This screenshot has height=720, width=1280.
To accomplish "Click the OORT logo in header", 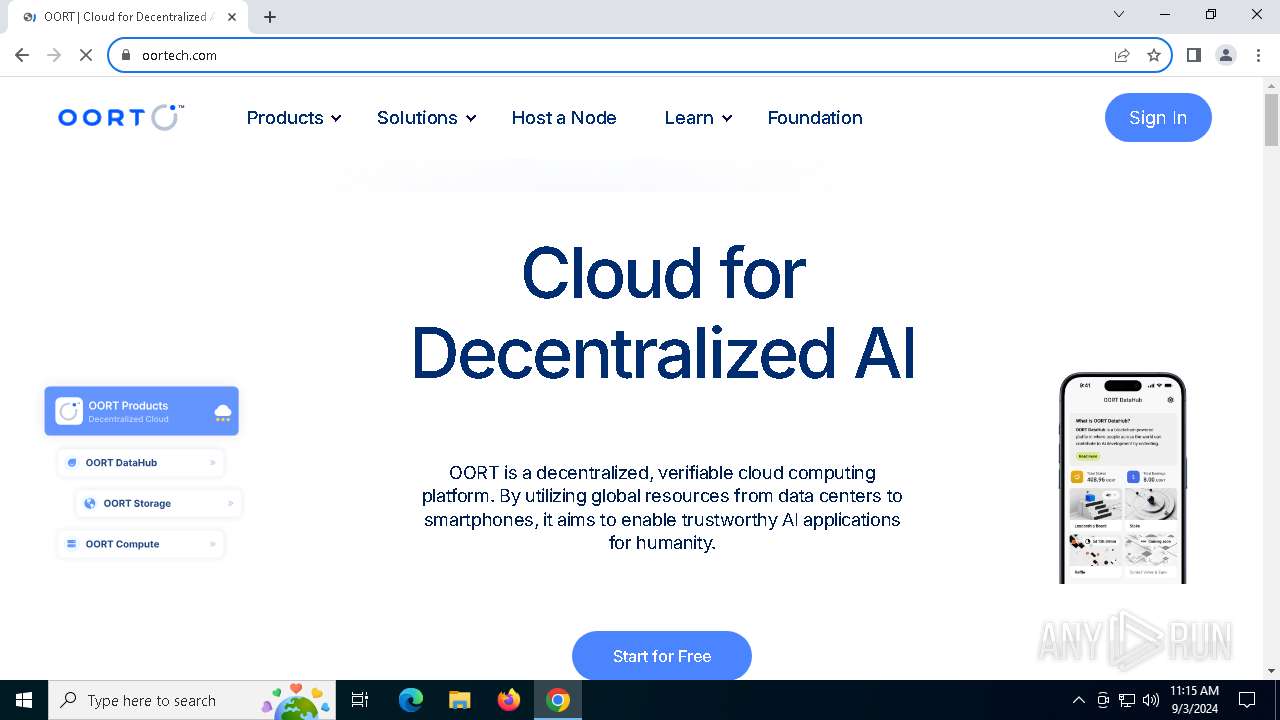I will point(121,118).
